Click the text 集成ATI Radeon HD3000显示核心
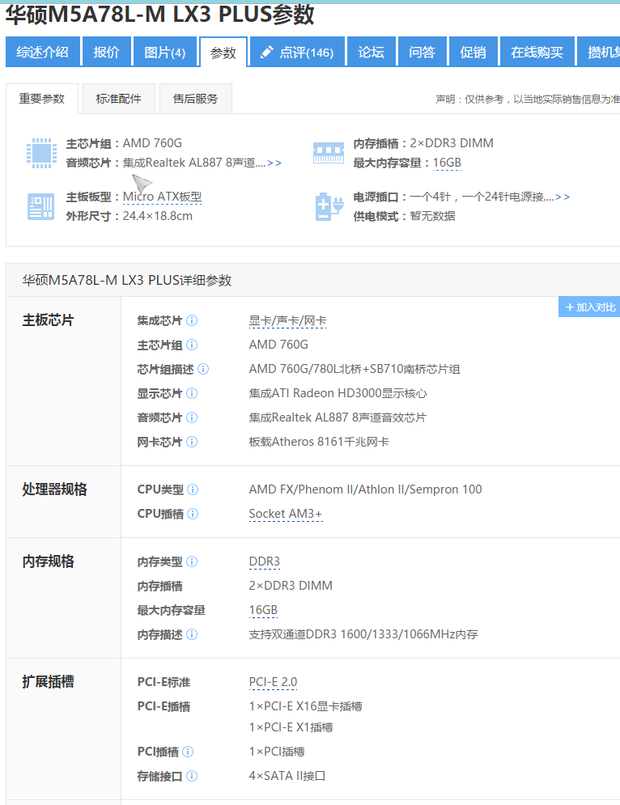Image resolution: width=620 pixels, height=805 pixels. pyautogui.click(x=338, y=394)
